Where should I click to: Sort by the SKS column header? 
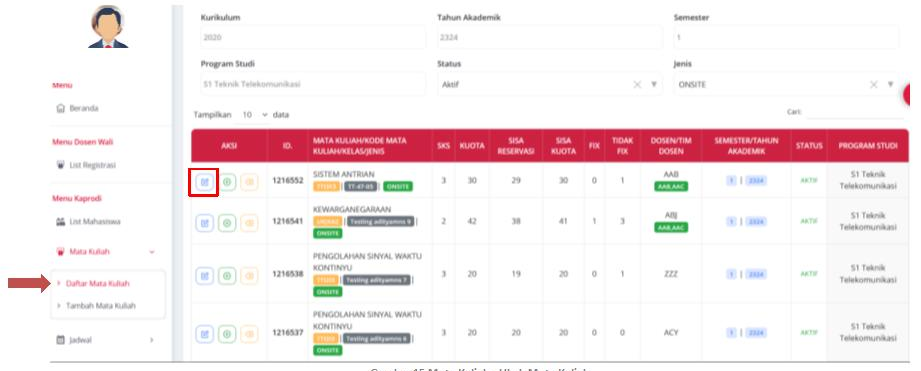point(443,146)
